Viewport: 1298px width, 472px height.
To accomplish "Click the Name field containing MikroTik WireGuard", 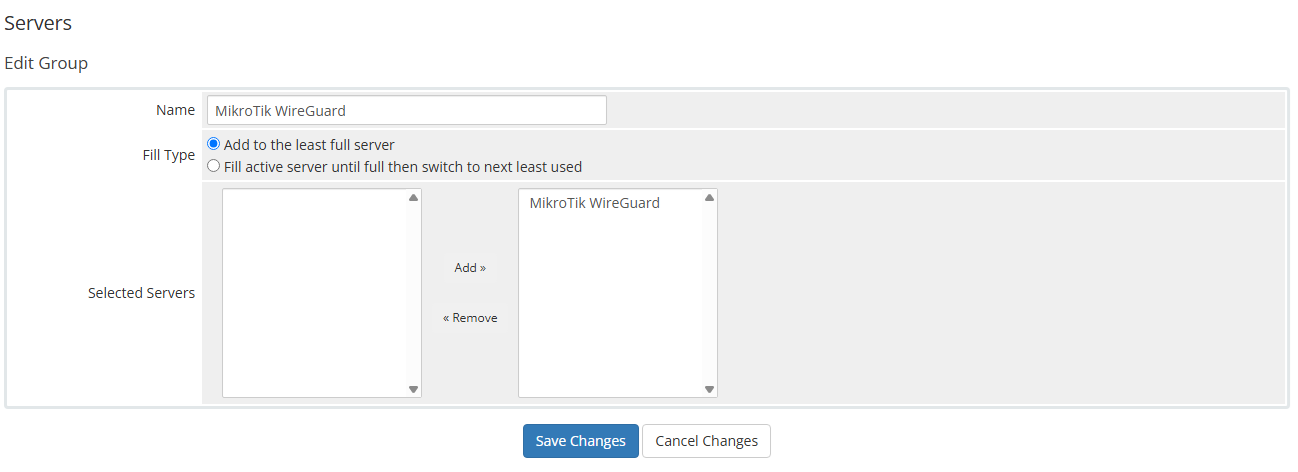I will click(406, 110).
